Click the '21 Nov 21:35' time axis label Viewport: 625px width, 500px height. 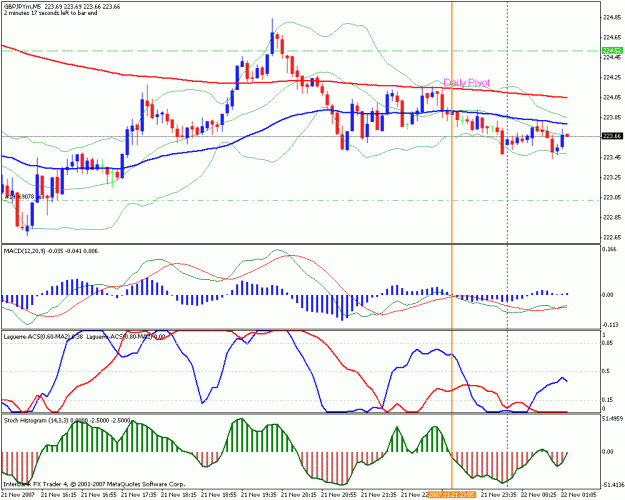click(x=379, y=494)
